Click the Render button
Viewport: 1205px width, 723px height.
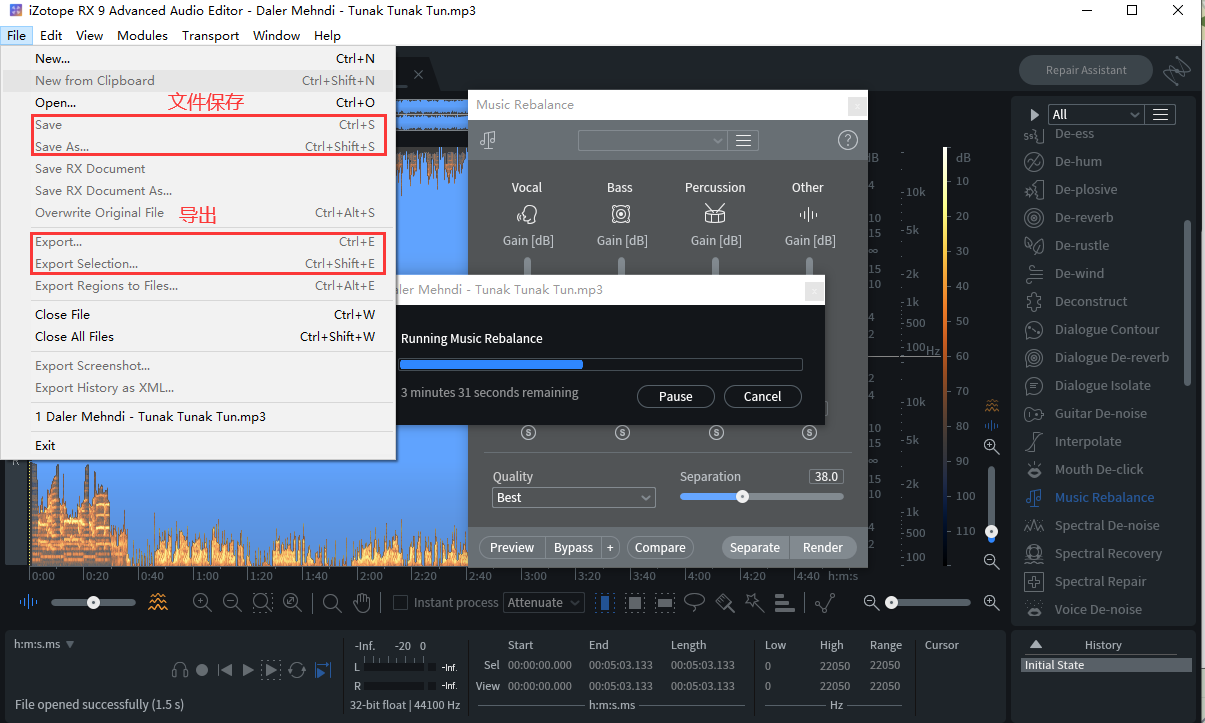point(823,547)
